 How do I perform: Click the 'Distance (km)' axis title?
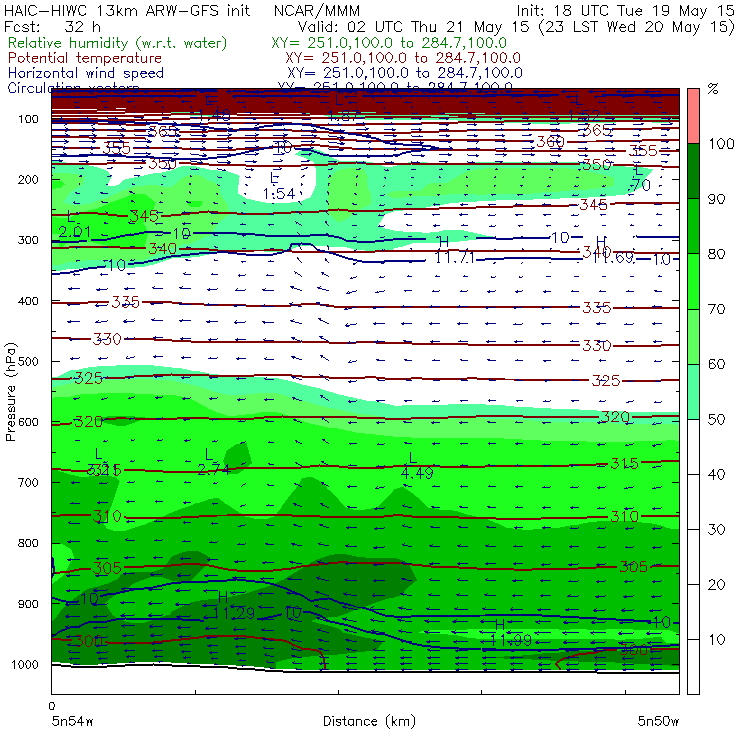coord(369,721)
